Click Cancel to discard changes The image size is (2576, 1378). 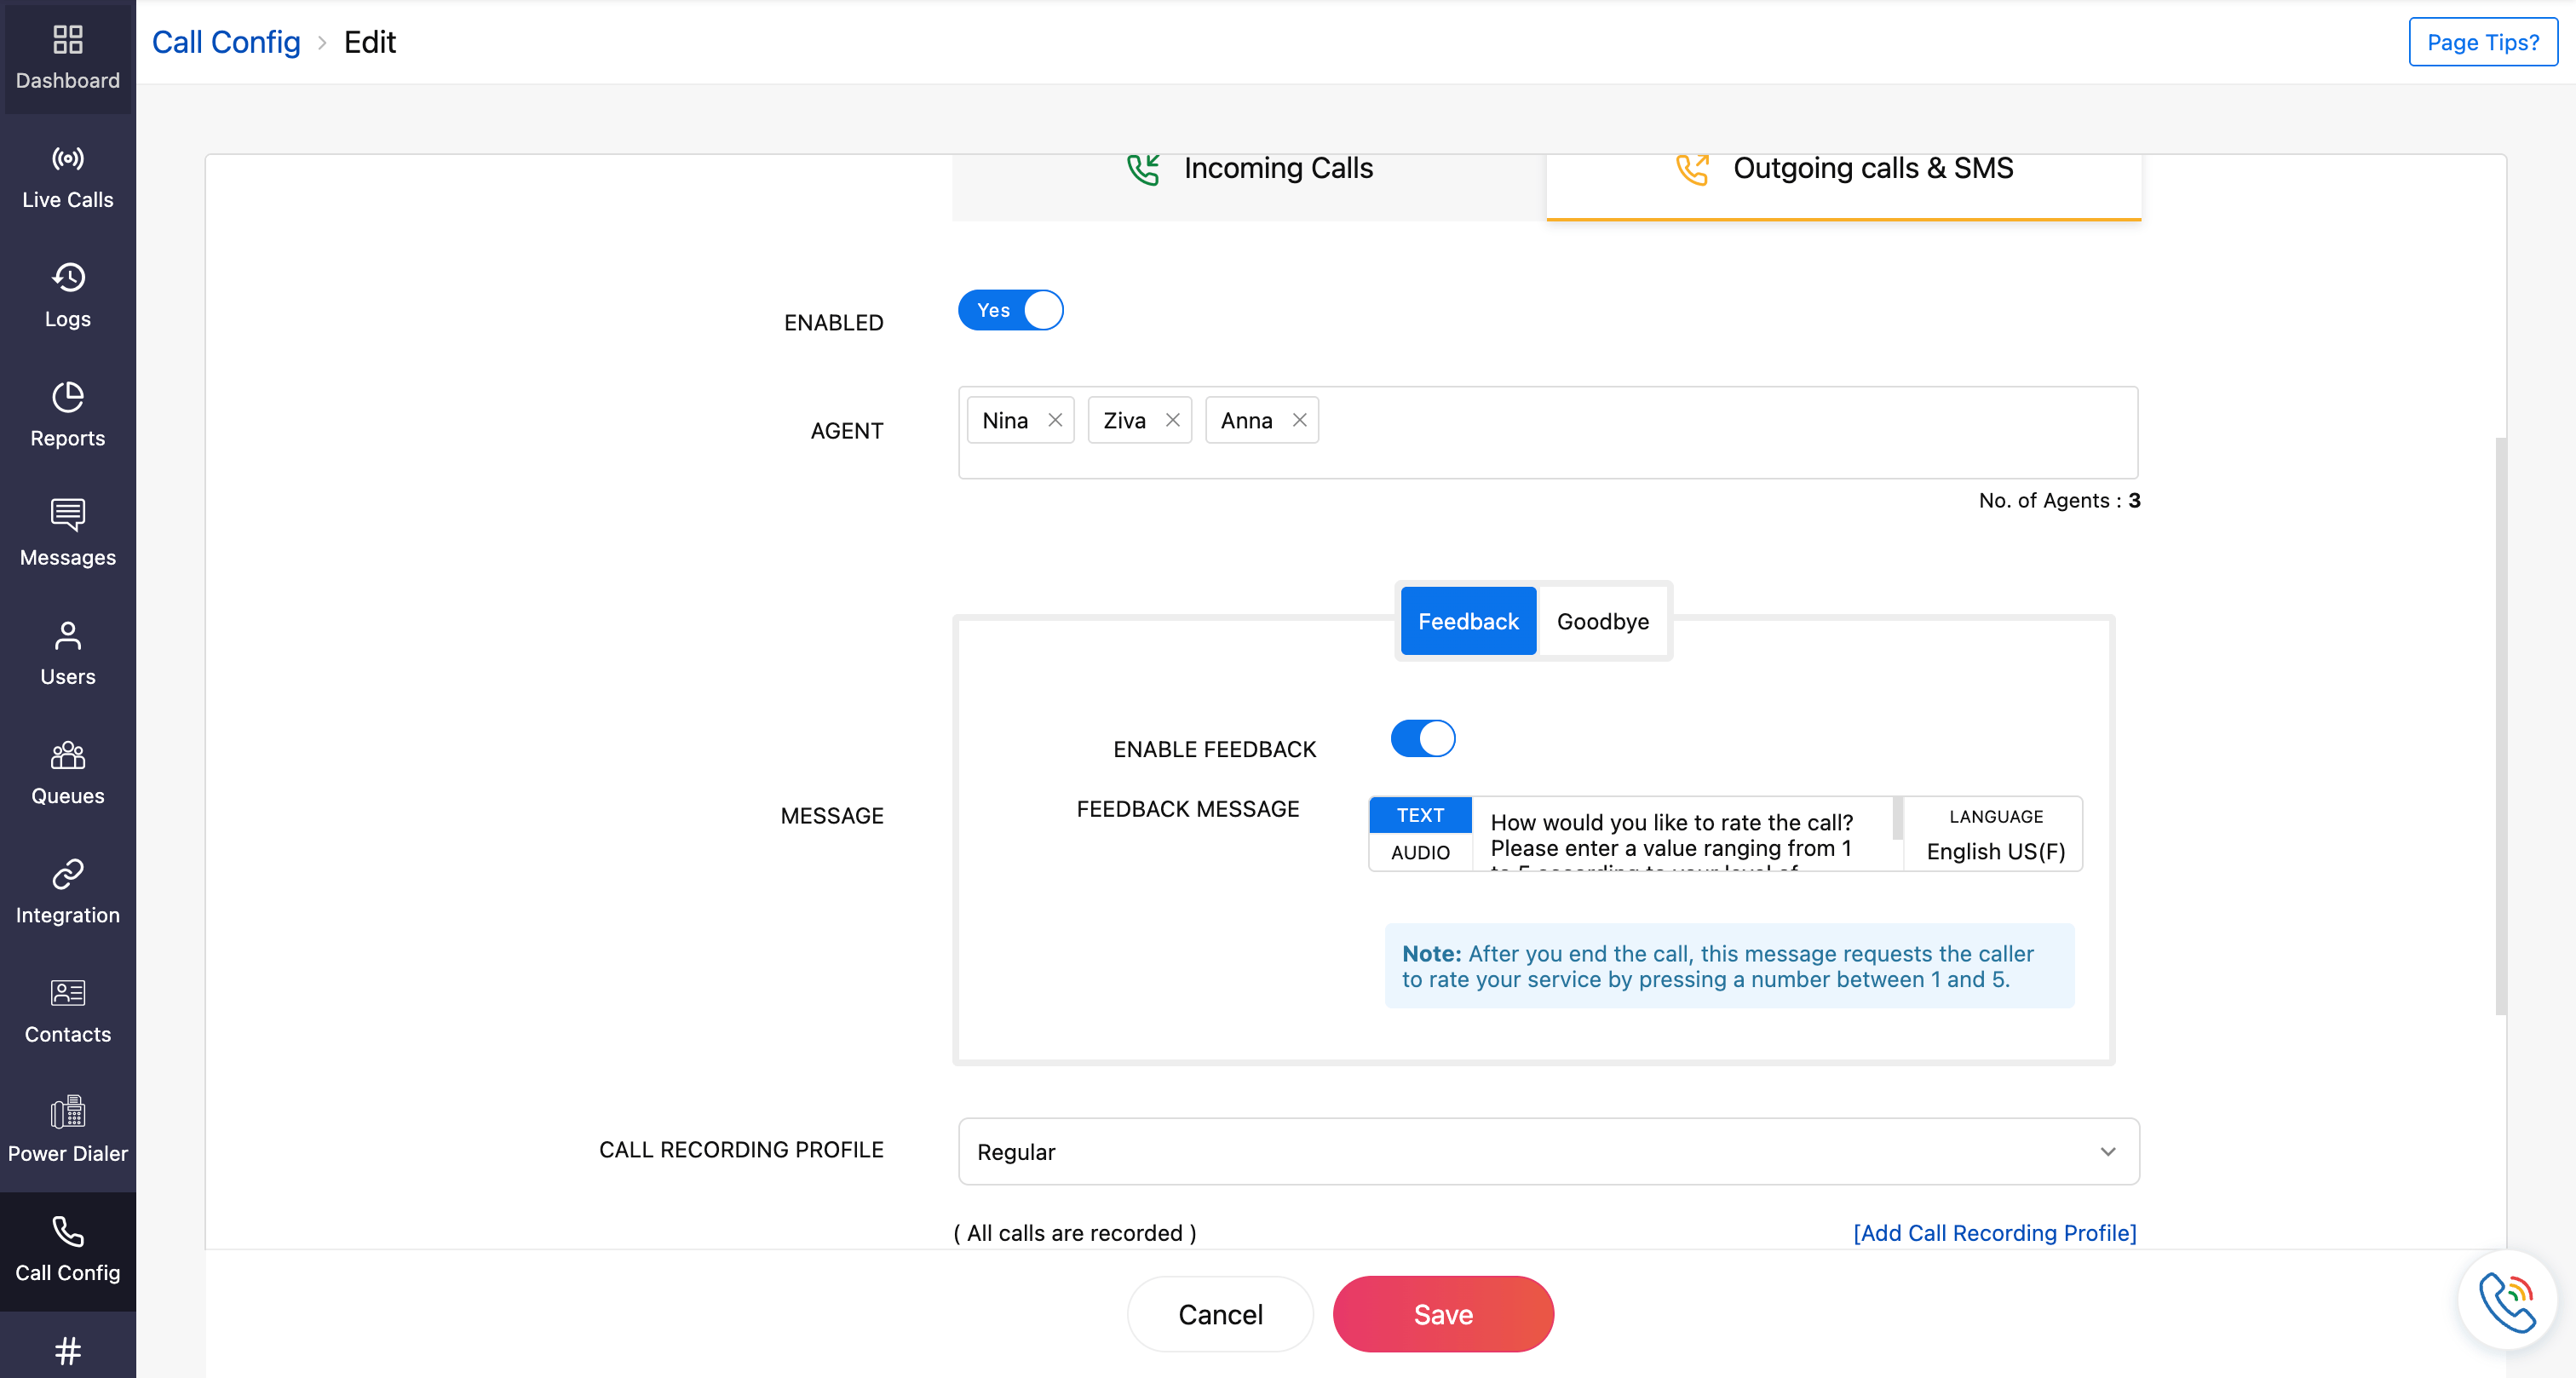point(1220,1313)
